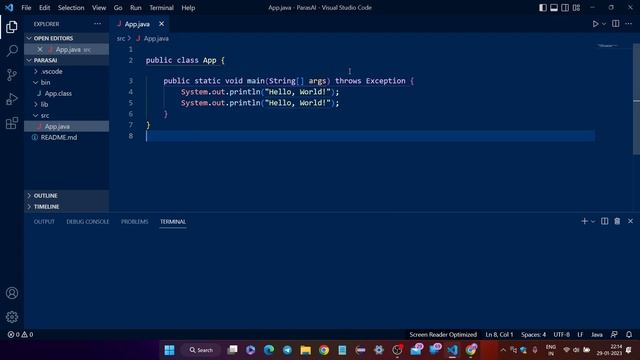The height and width of the screenshot is (360, 640).
Task: Open the Explorer view in activity bar
Action: click(12, 27)
